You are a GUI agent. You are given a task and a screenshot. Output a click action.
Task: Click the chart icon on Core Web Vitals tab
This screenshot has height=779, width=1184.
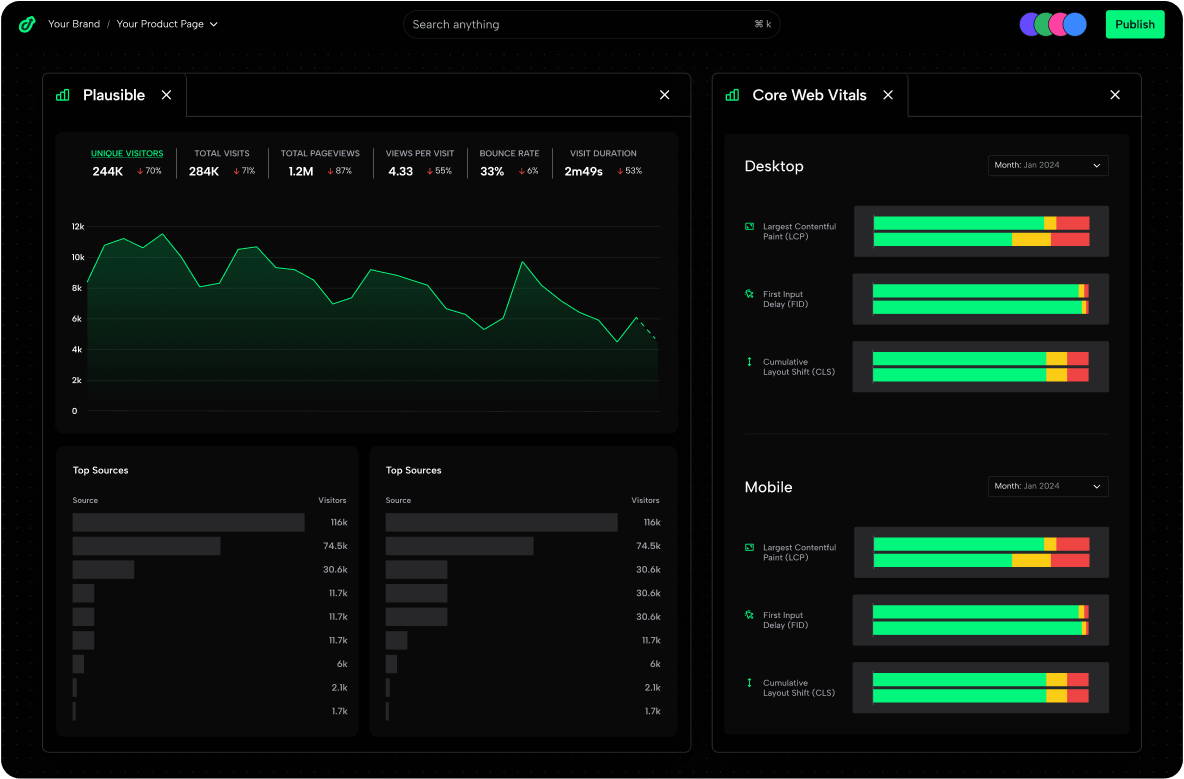coord(732,95)
